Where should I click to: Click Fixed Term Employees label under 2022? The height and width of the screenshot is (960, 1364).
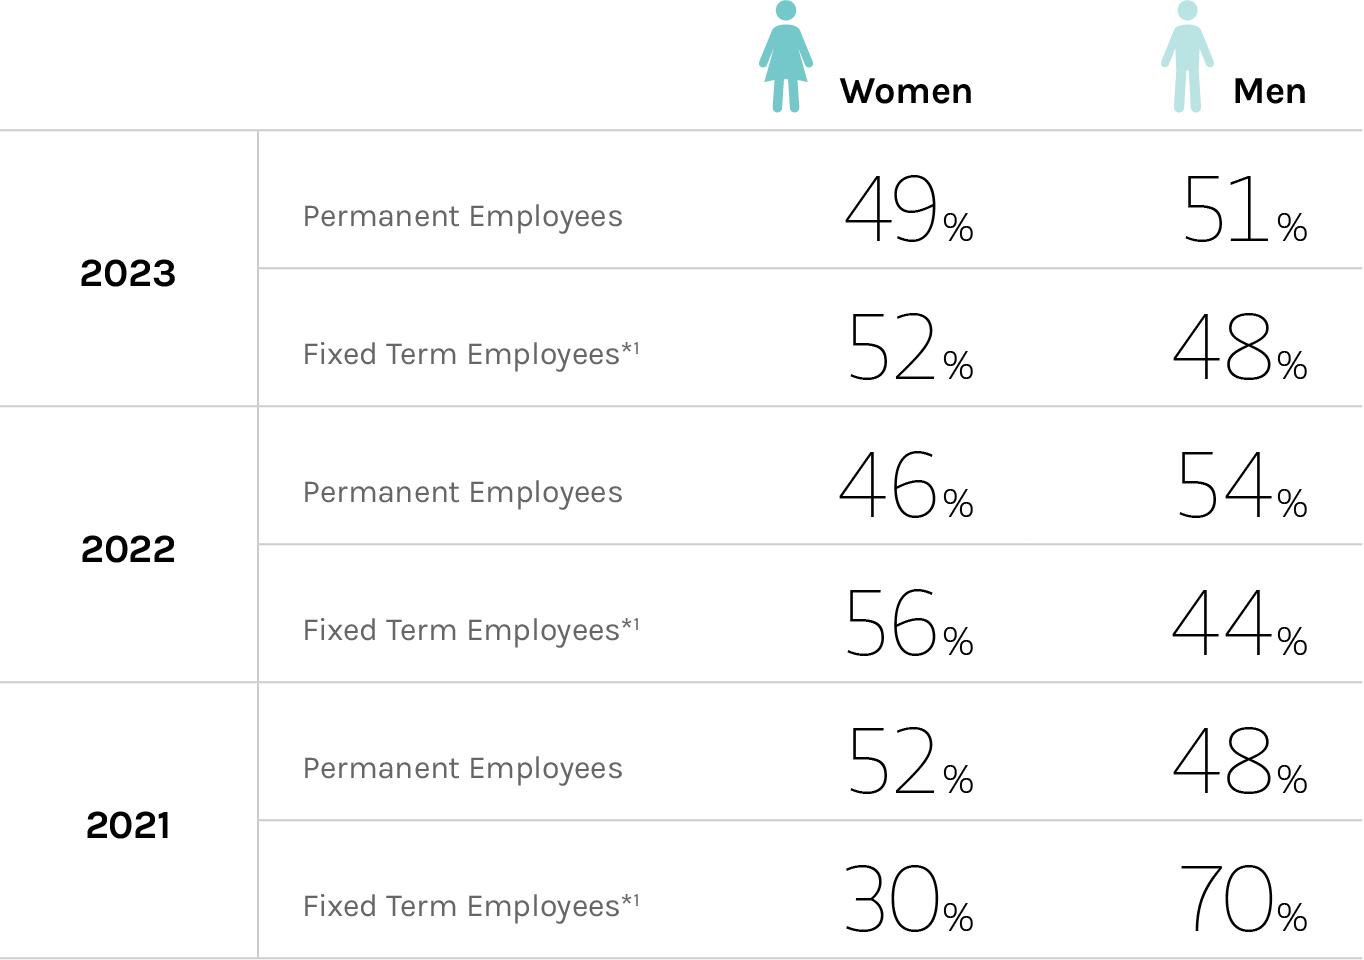470,631
